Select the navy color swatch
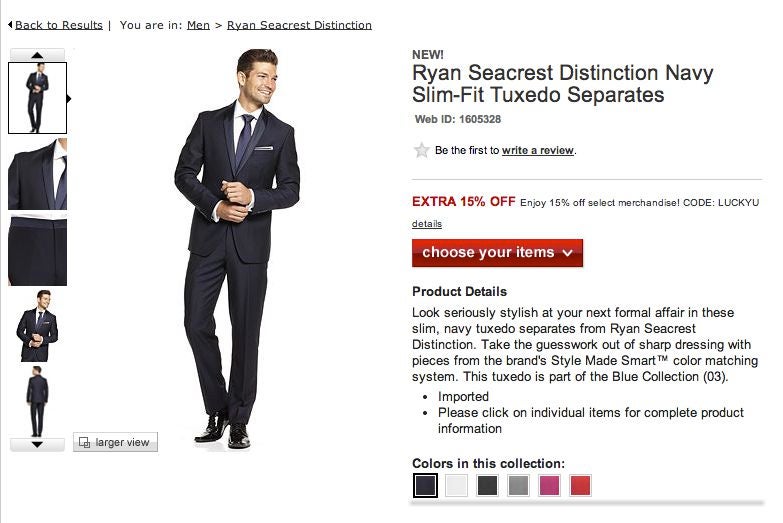Viewport: 783px width, 523px height. 425,486
